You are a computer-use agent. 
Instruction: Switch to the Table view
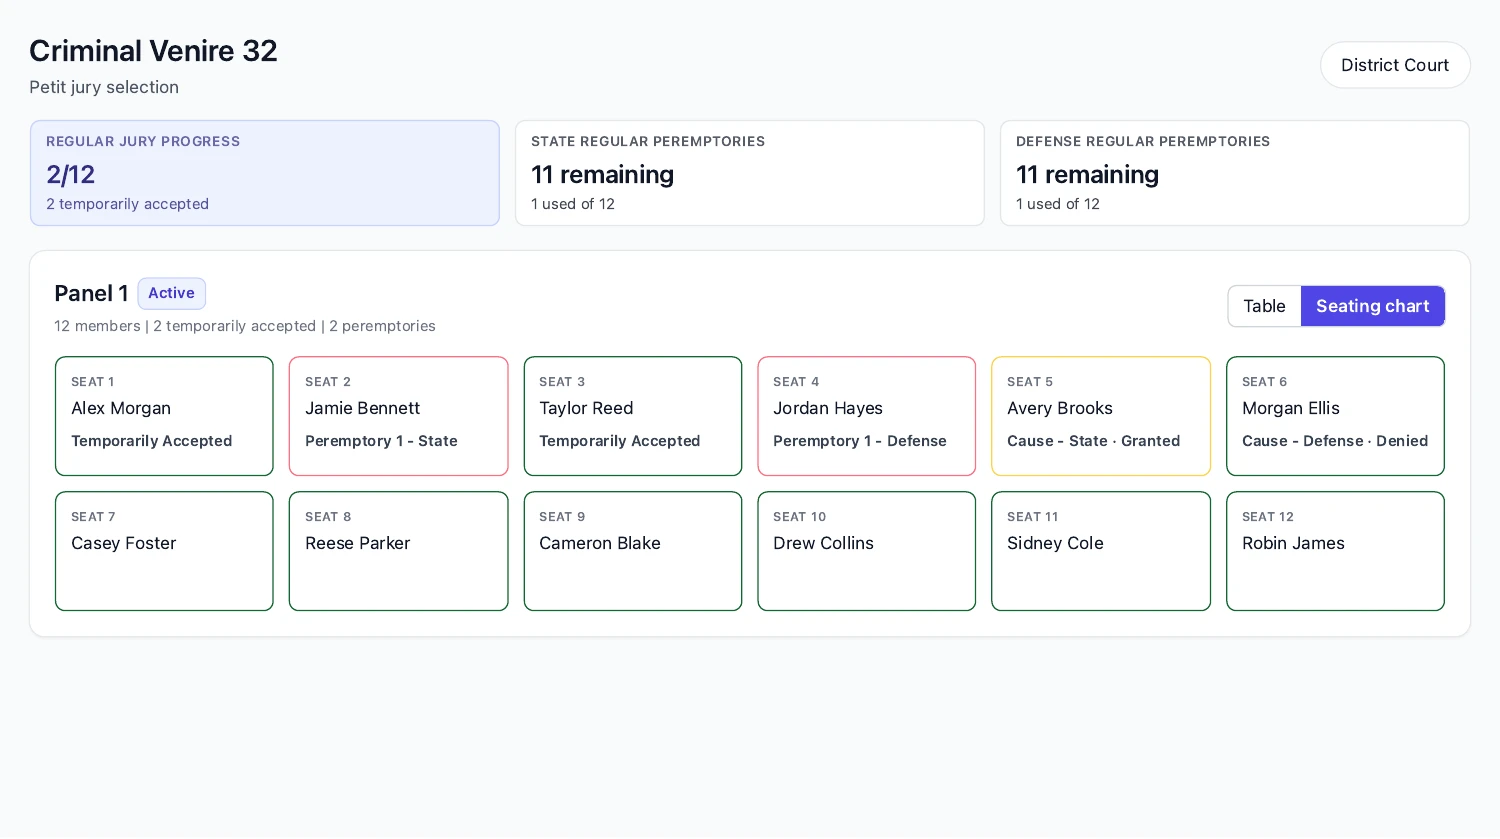[1264, 306]
